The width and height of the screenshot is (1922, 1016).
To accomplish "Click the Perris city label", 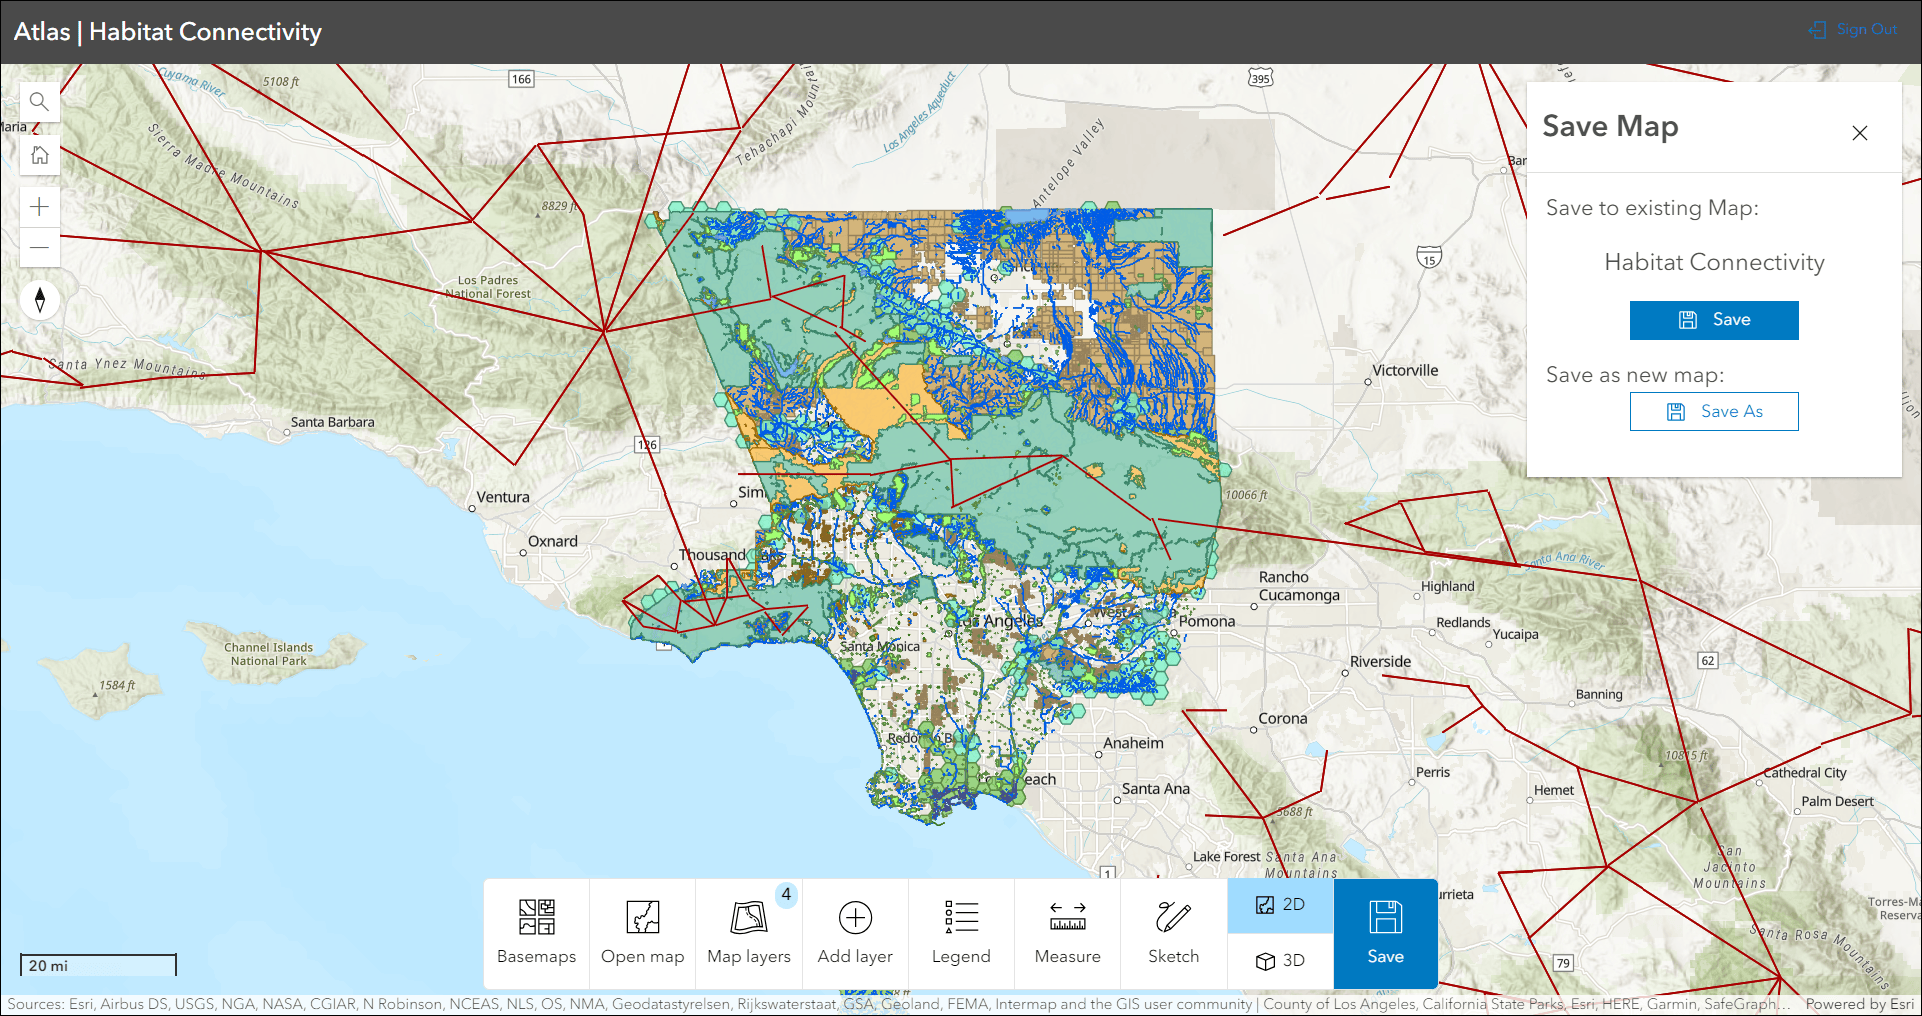I will [1433, 772].
